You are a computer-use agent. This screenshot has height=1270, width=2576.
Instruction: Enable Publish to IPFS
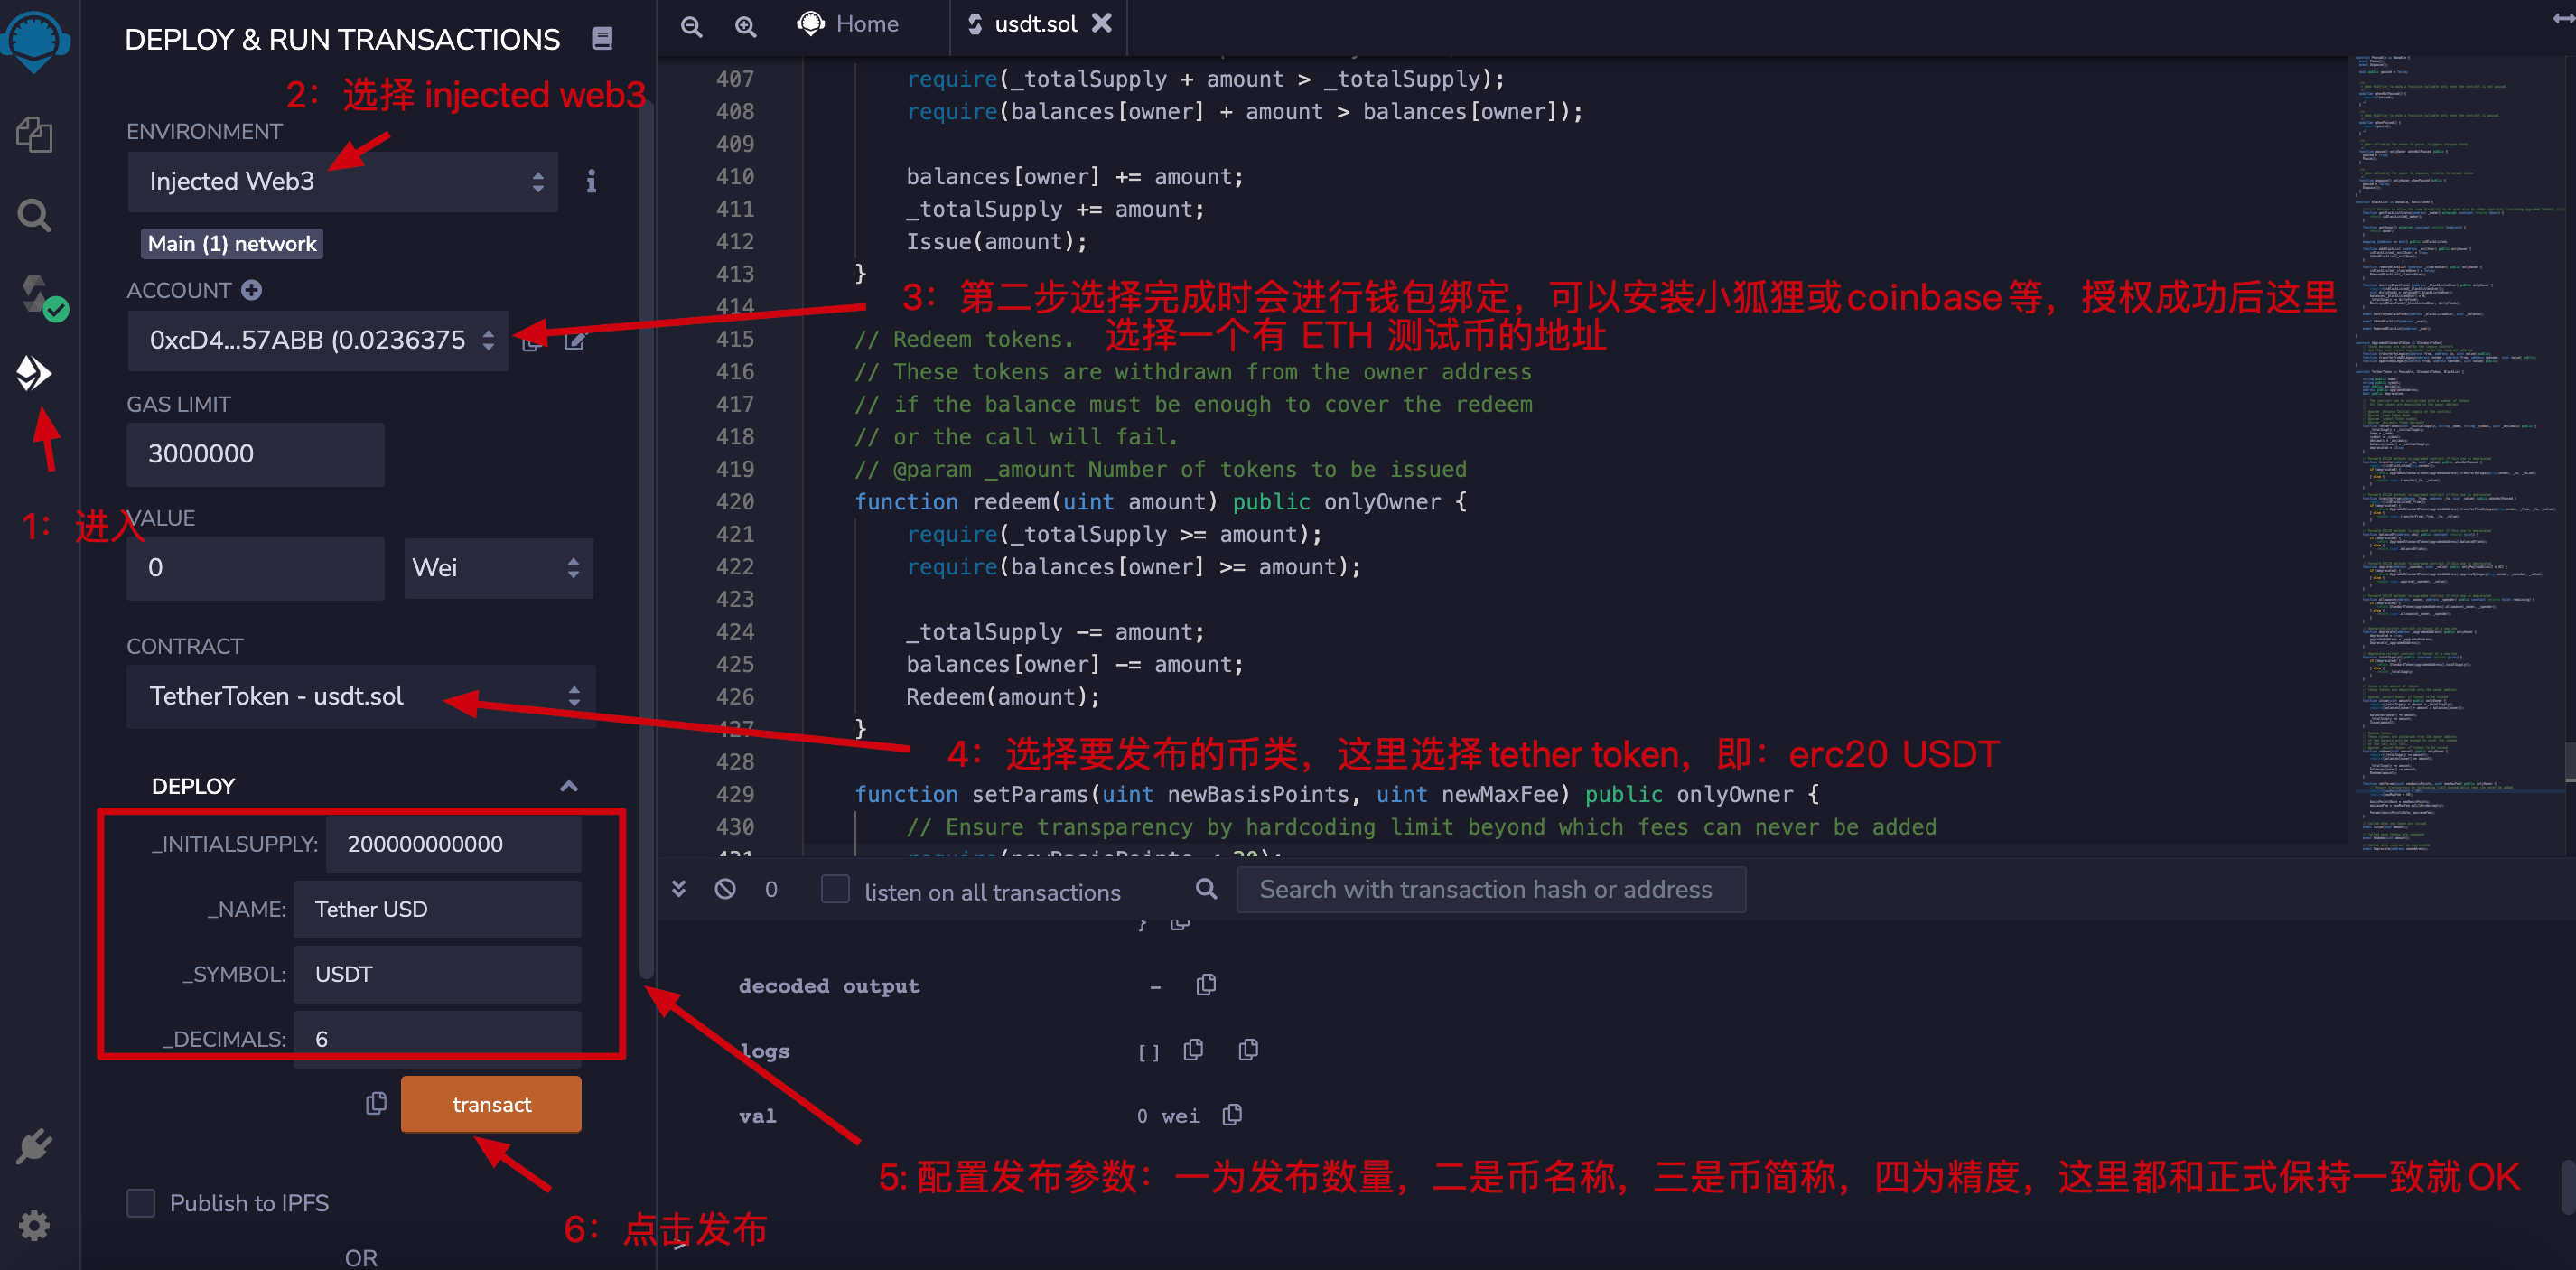coord(140,1203)
